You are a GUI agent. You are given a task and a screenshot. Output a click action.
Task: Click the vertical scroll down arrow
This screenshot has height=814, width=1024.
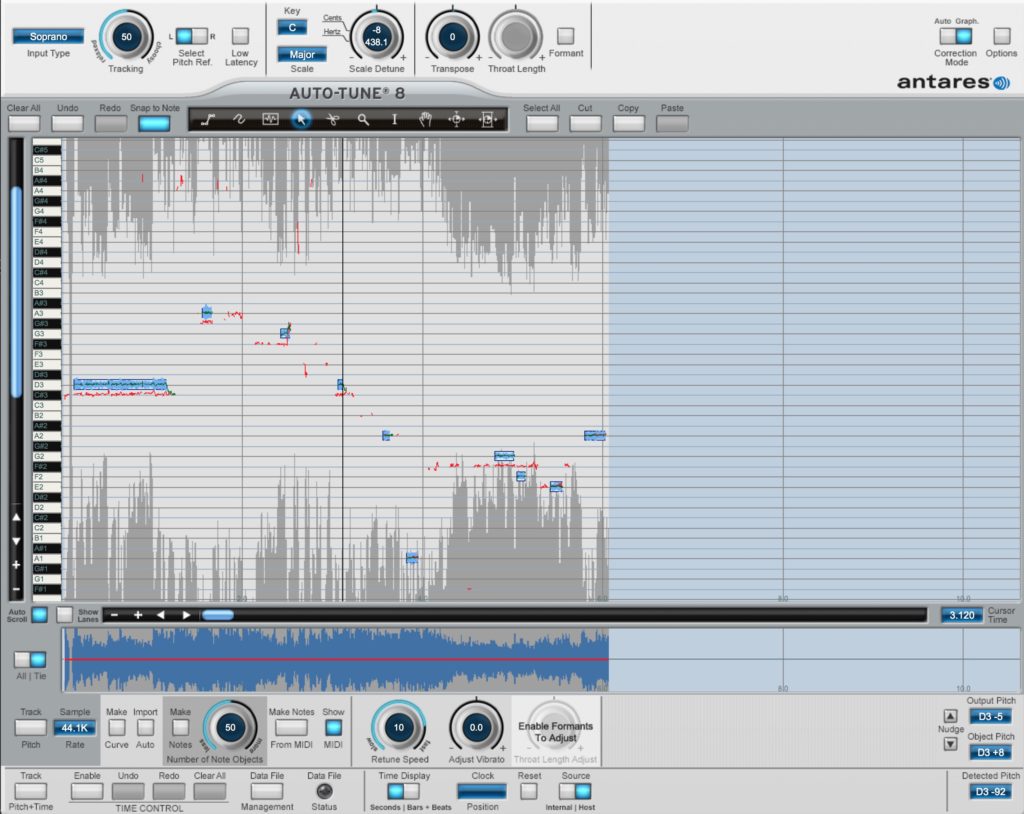pos(16,541)
